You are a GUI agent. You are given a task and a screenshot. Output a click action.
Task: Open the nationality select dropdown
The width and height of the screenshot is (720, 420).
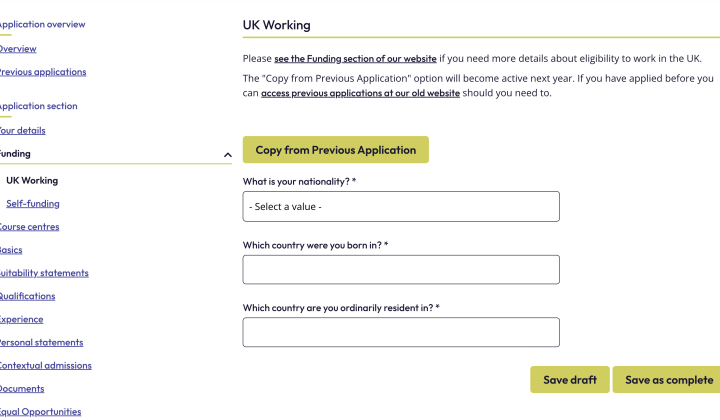(x=401, y=207)
